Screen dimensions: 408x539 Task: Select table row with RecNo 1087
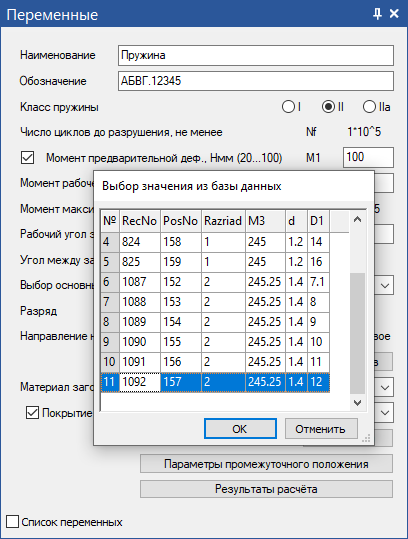(x=215, y=282)
